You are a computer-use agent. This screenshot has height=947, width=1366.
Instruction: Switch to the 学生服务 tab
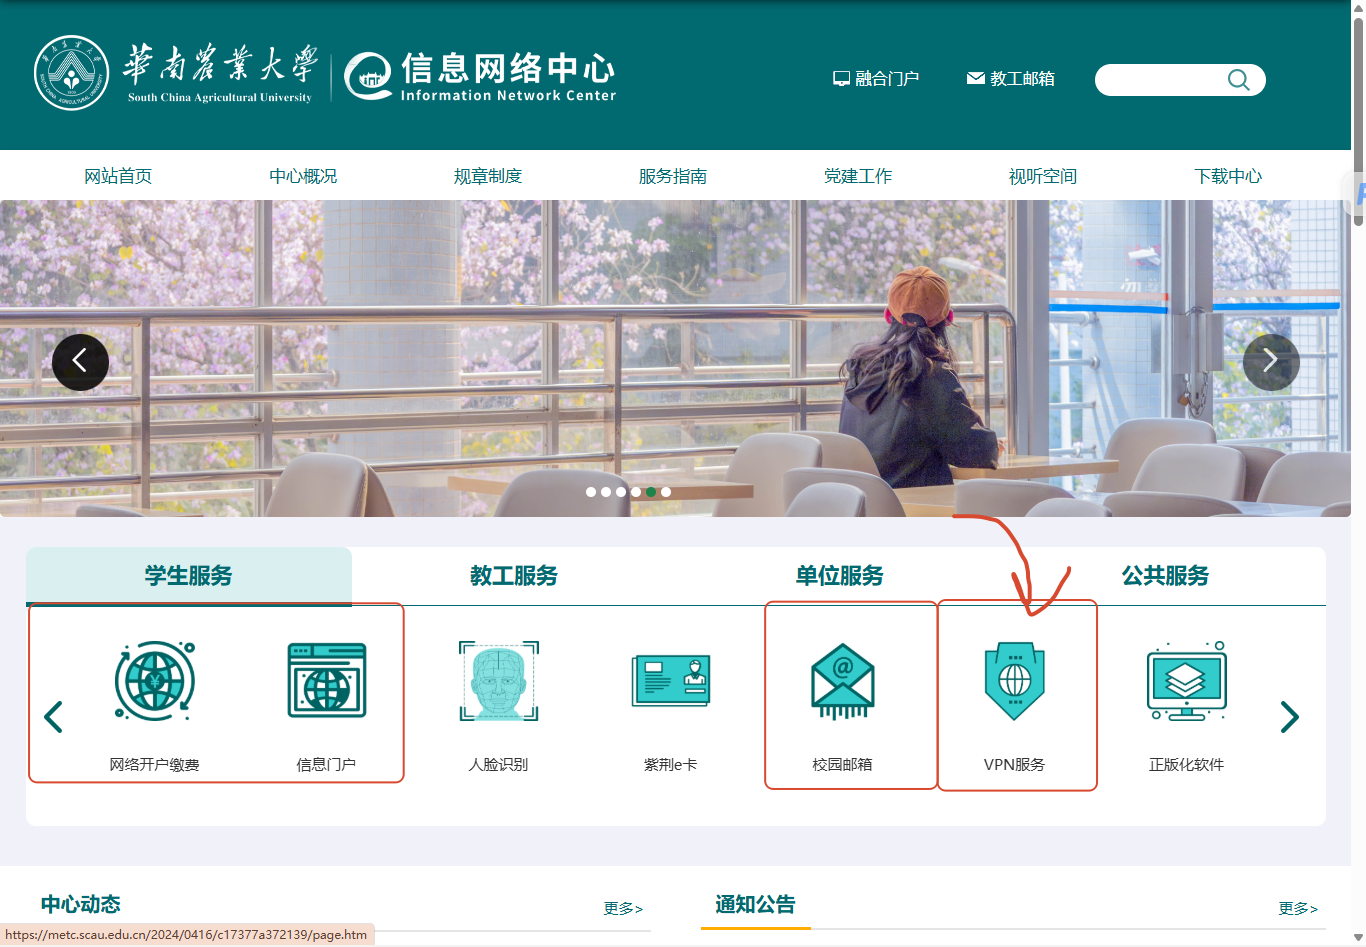click(x=189, y=576)
